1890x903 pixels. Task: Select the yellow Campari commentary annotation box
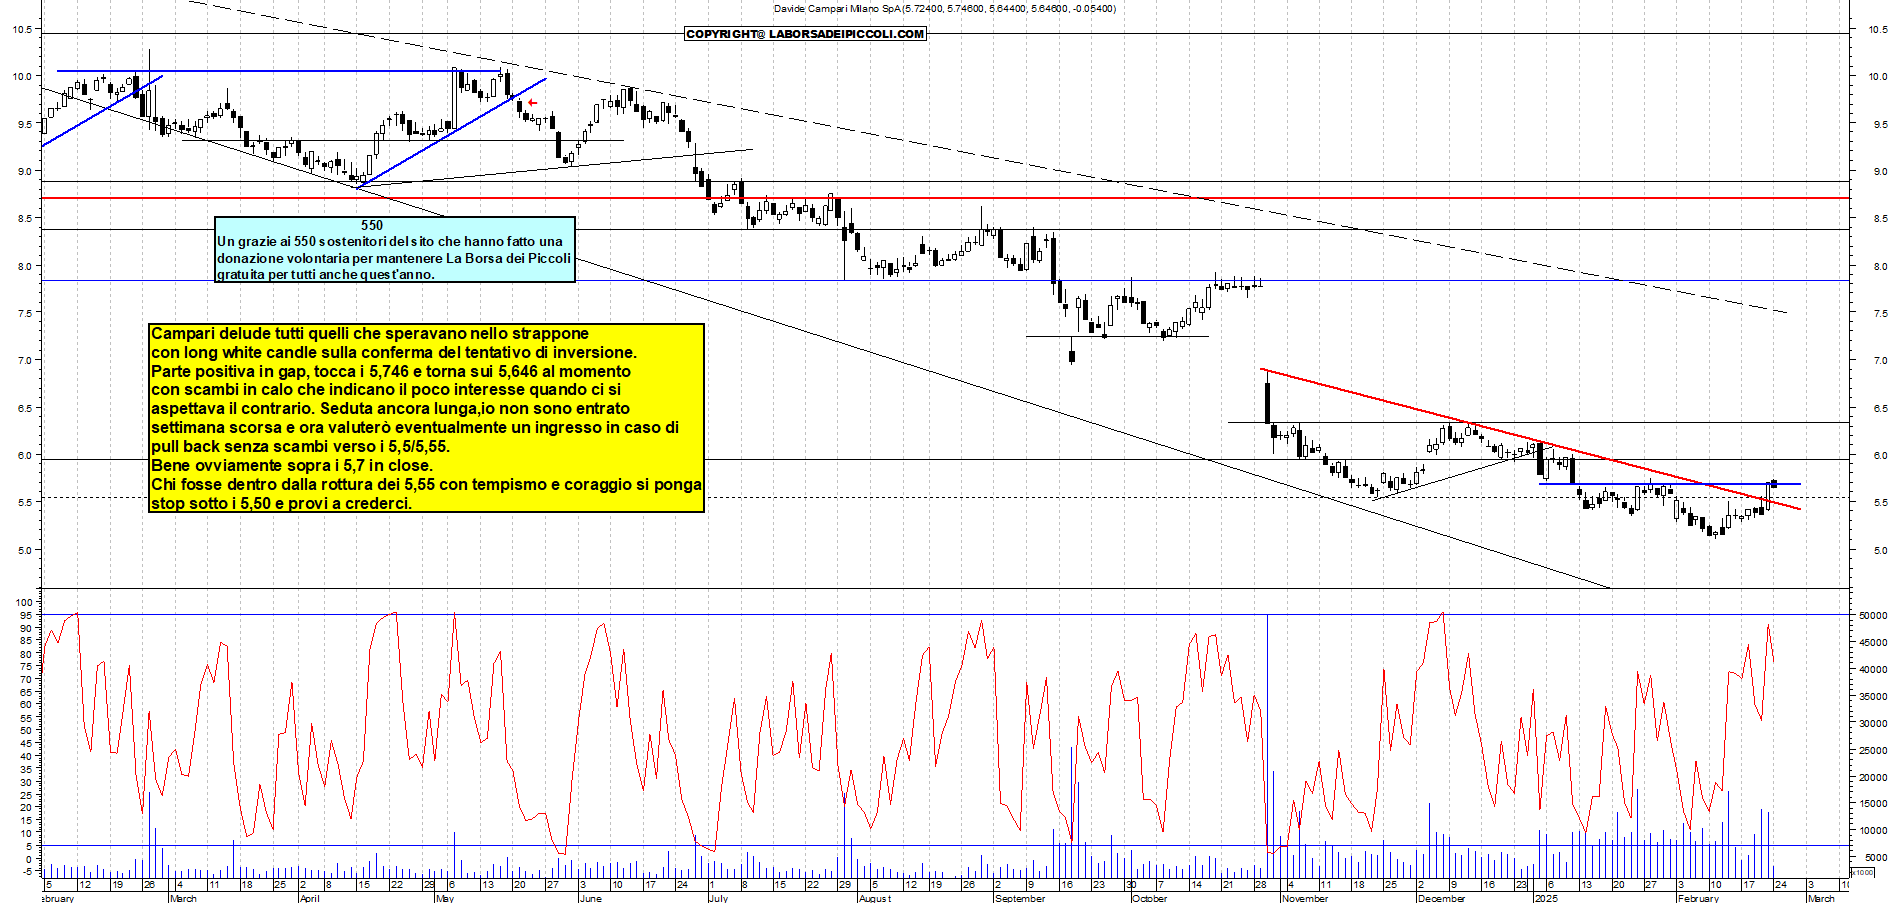tap(426, 418)
